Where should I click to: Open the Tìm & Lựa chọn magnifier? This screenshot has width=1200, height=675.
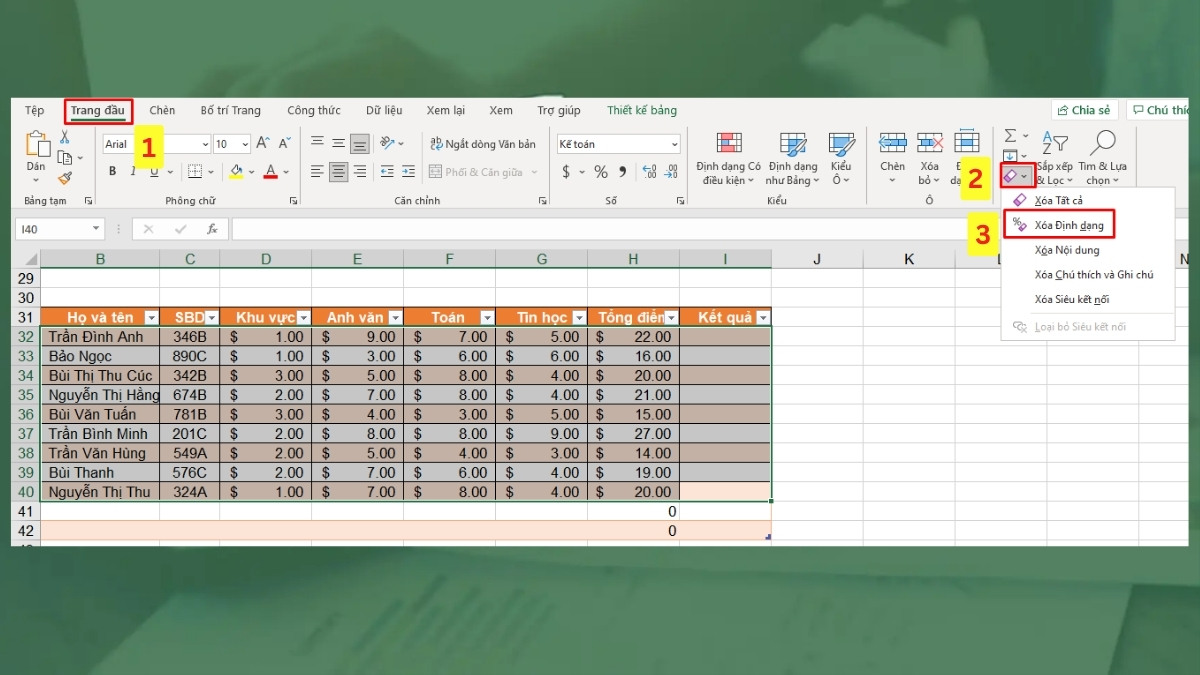point(1102,144)
